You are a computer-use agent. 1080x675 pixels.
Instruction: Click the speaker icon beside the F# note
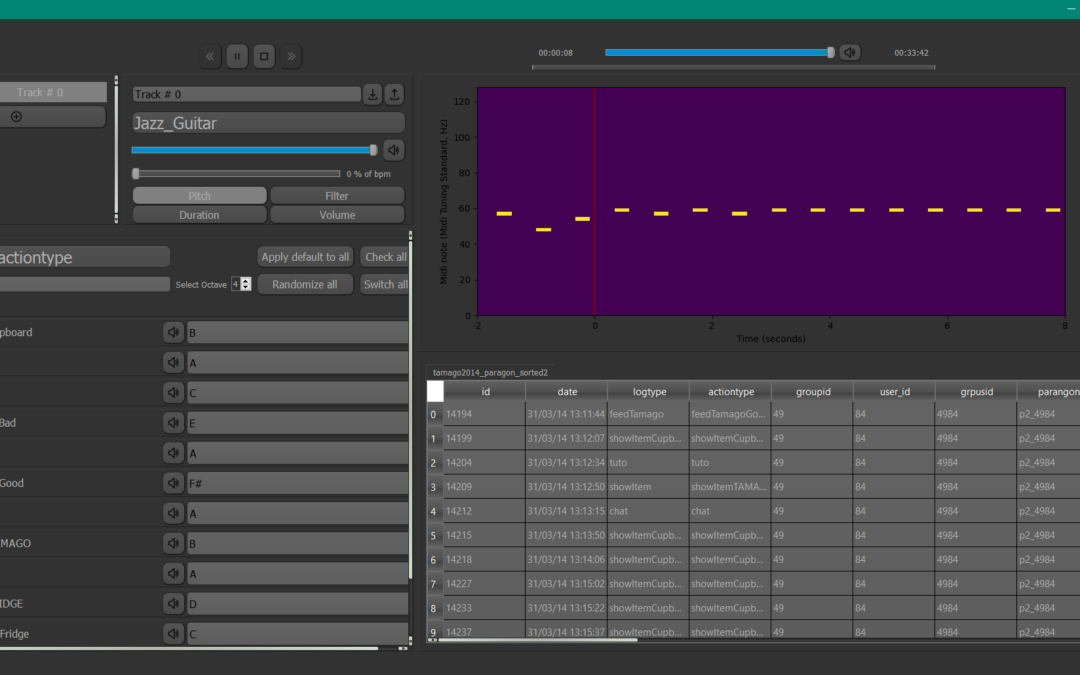coord(173,484)
